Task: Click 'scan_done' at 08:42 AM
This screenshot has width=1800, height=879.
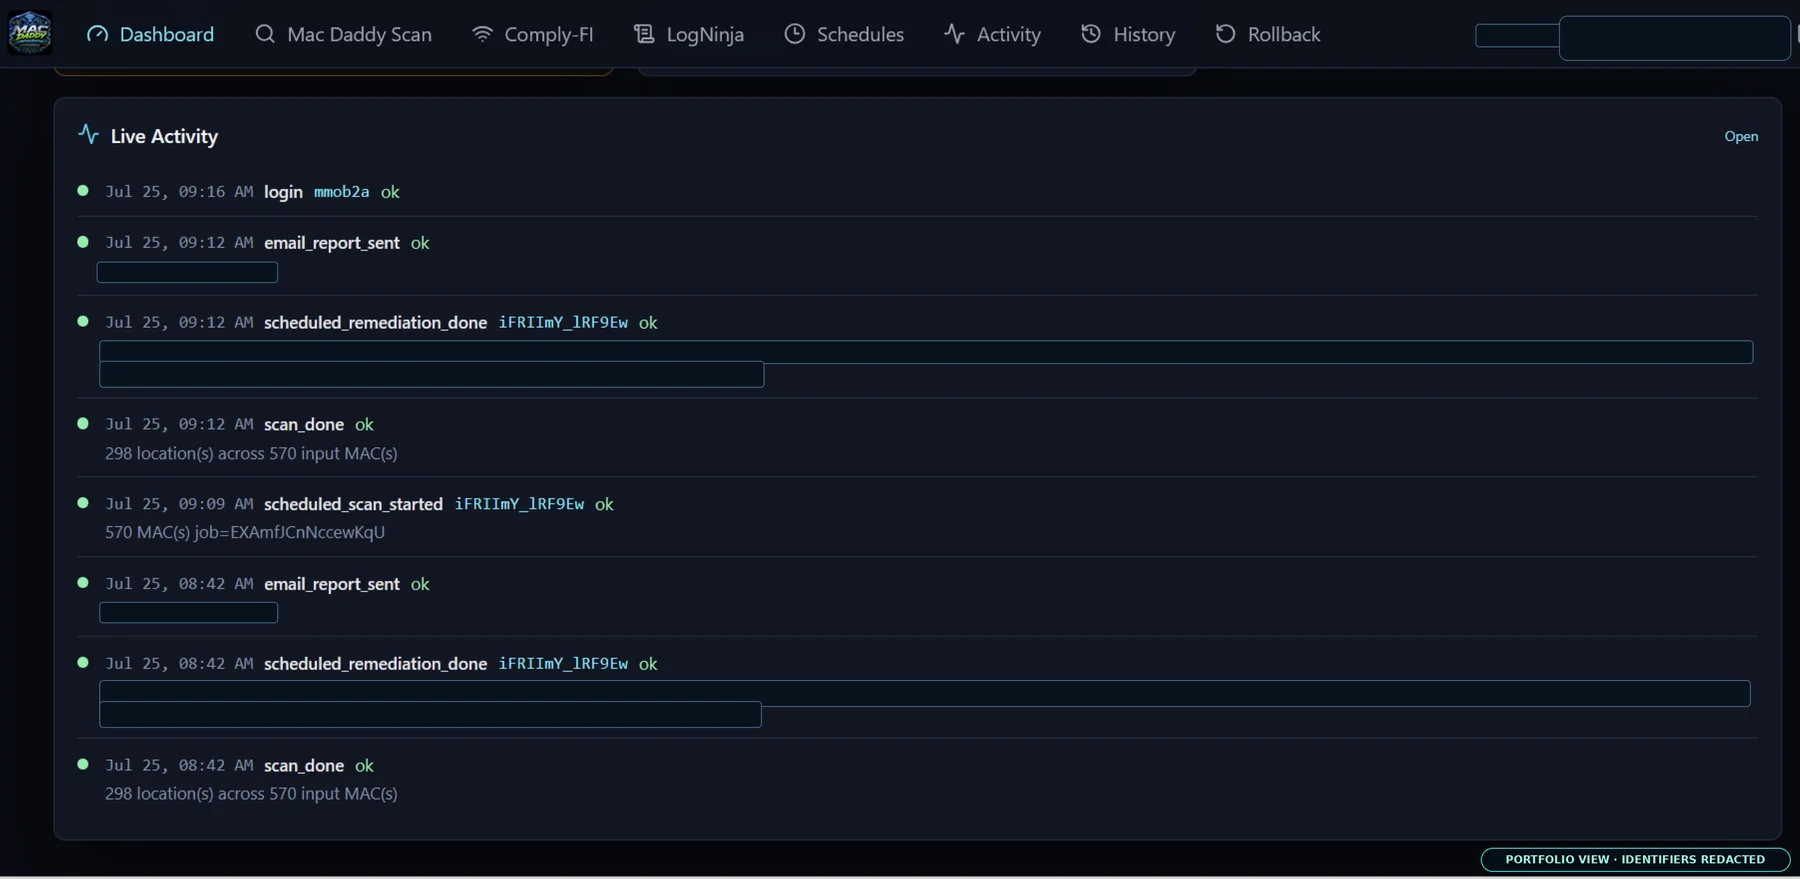Action: point(304,766)
